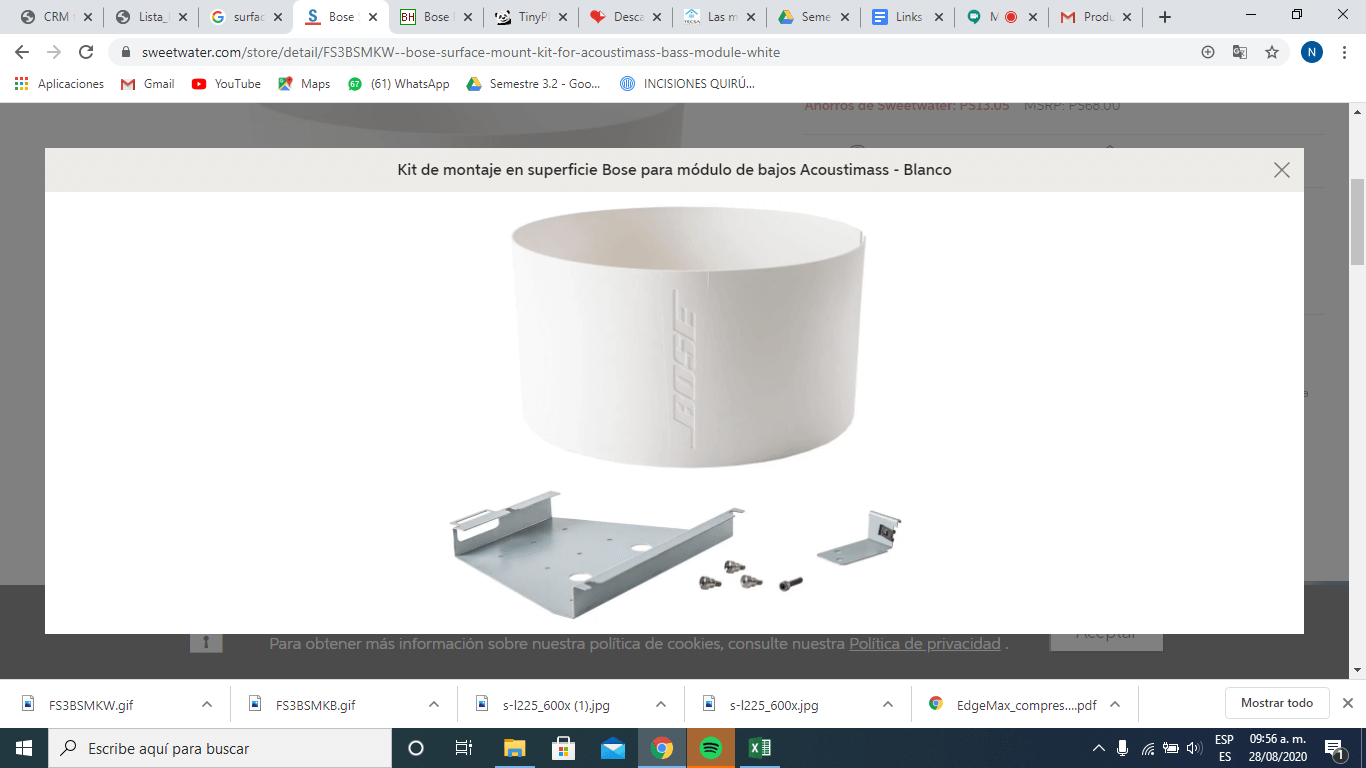This screenshot has width=1366, height=768.
Task: Expand options for FS3BSMKW.gif download
Action: coord(207,704)
